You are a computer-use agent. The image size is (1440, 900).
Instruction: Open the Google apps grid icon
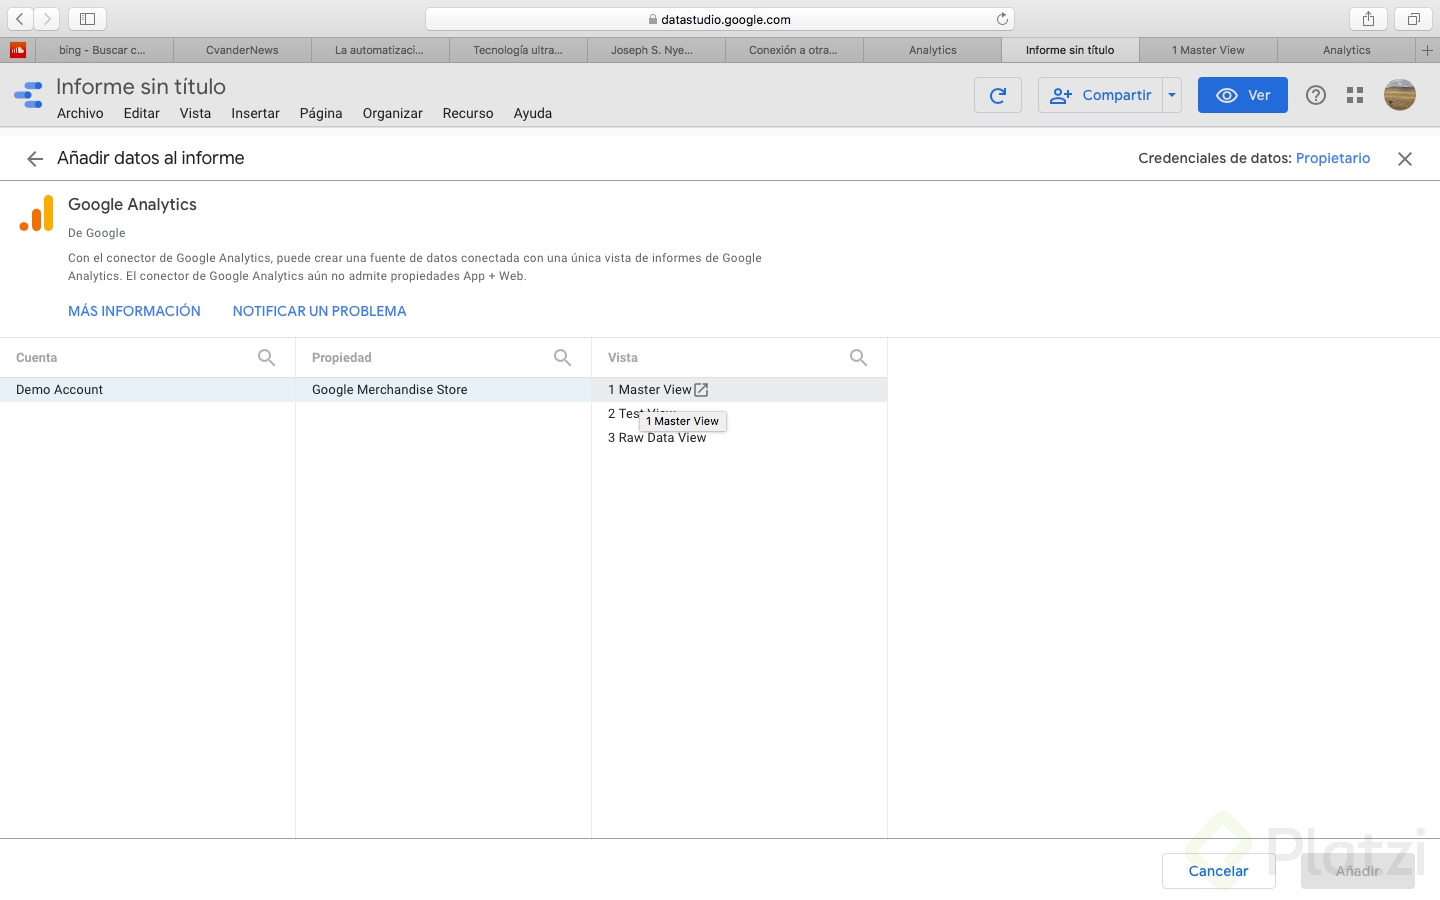coord(1355,96)
